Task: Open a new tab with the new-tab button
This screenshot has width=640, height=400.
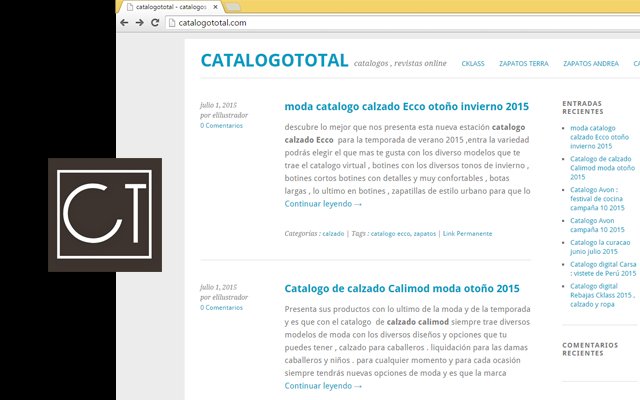Action: pyautogui.click(x=232, y=7)
